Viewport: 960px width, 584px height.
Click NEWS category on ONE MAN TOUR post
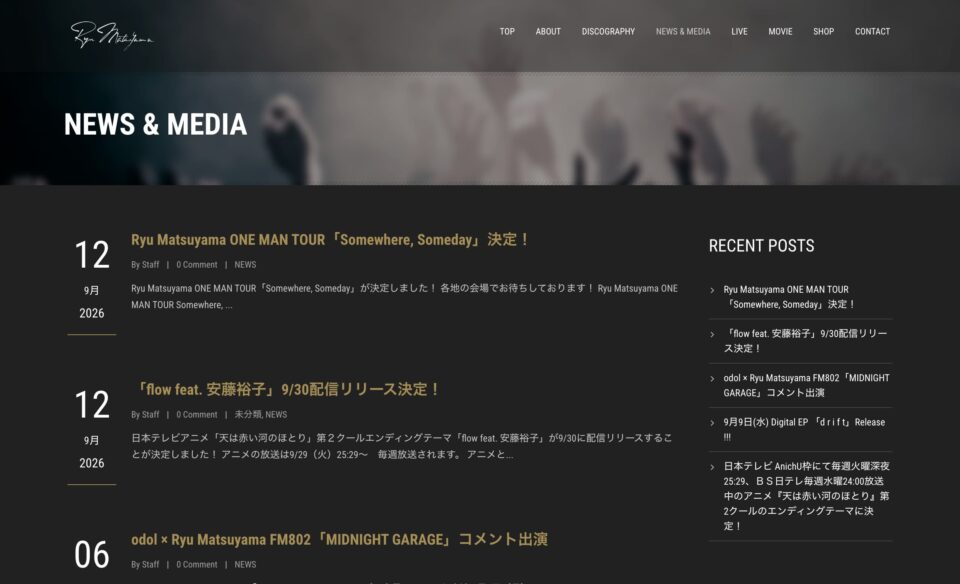(x=245, y=264)
